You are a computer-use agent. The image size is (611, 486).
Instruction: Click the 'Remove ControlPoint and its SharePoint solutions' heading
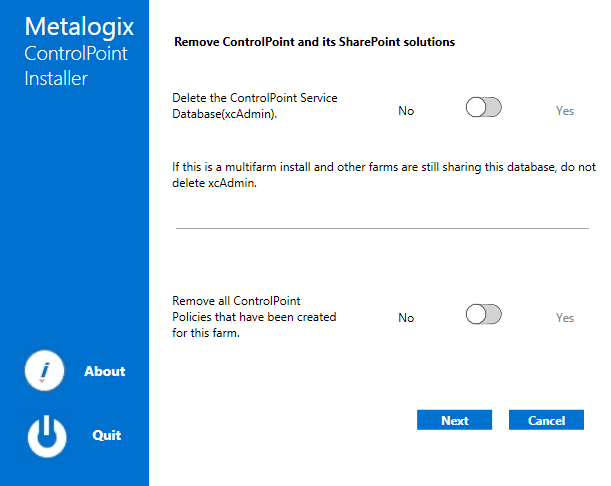tap(314, 43)
